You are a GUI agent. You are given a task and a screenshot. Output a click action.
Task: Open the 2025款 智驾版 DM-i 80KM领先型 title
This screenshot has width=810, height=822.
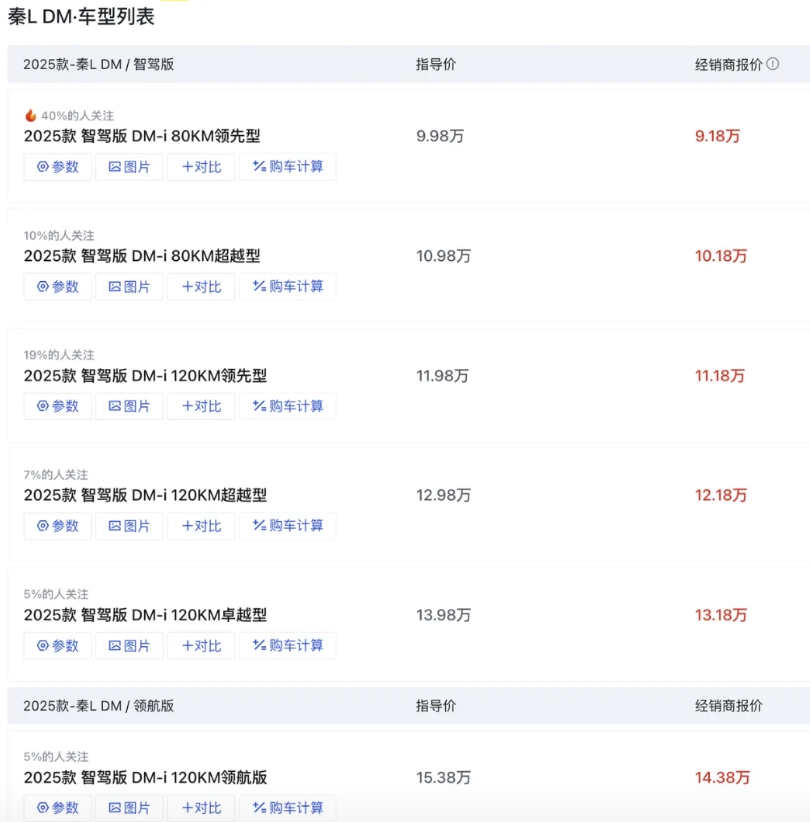click(x=142, y=136)
